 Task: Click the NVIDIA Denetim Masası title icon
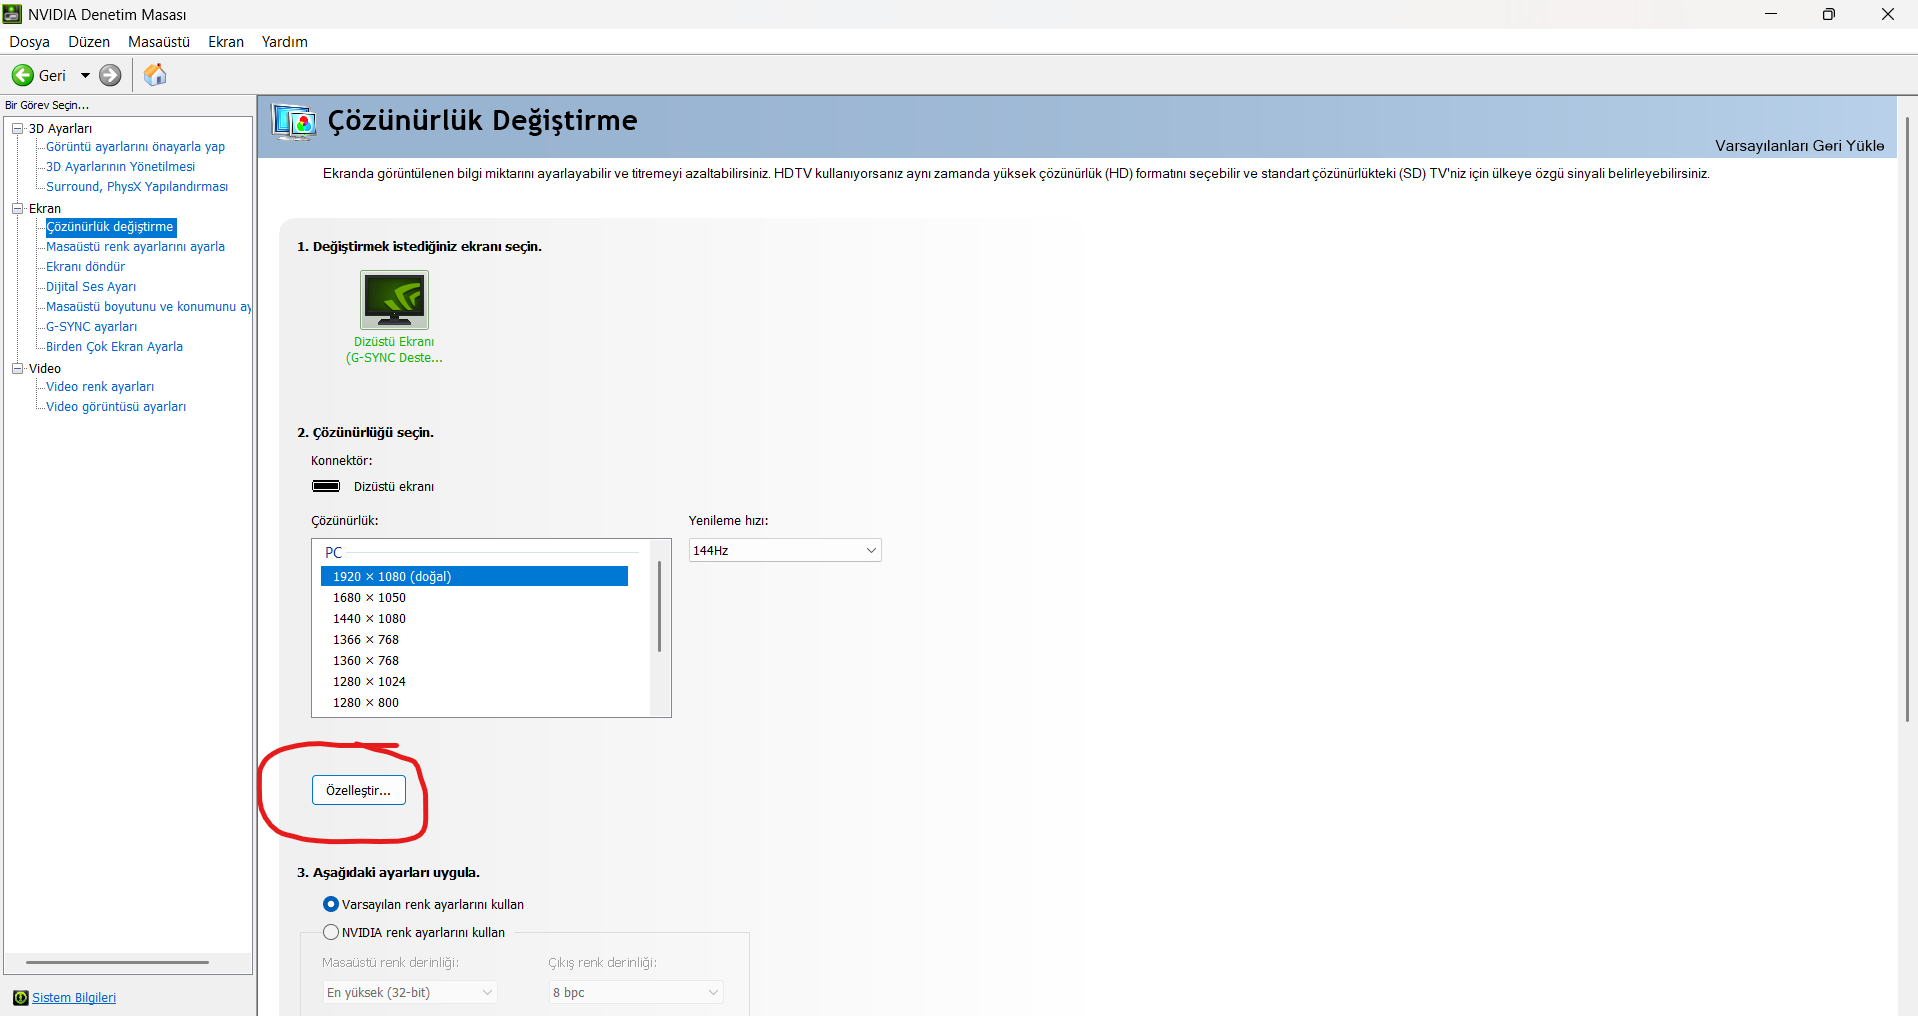pyautogui.click(x=12, y=14)
